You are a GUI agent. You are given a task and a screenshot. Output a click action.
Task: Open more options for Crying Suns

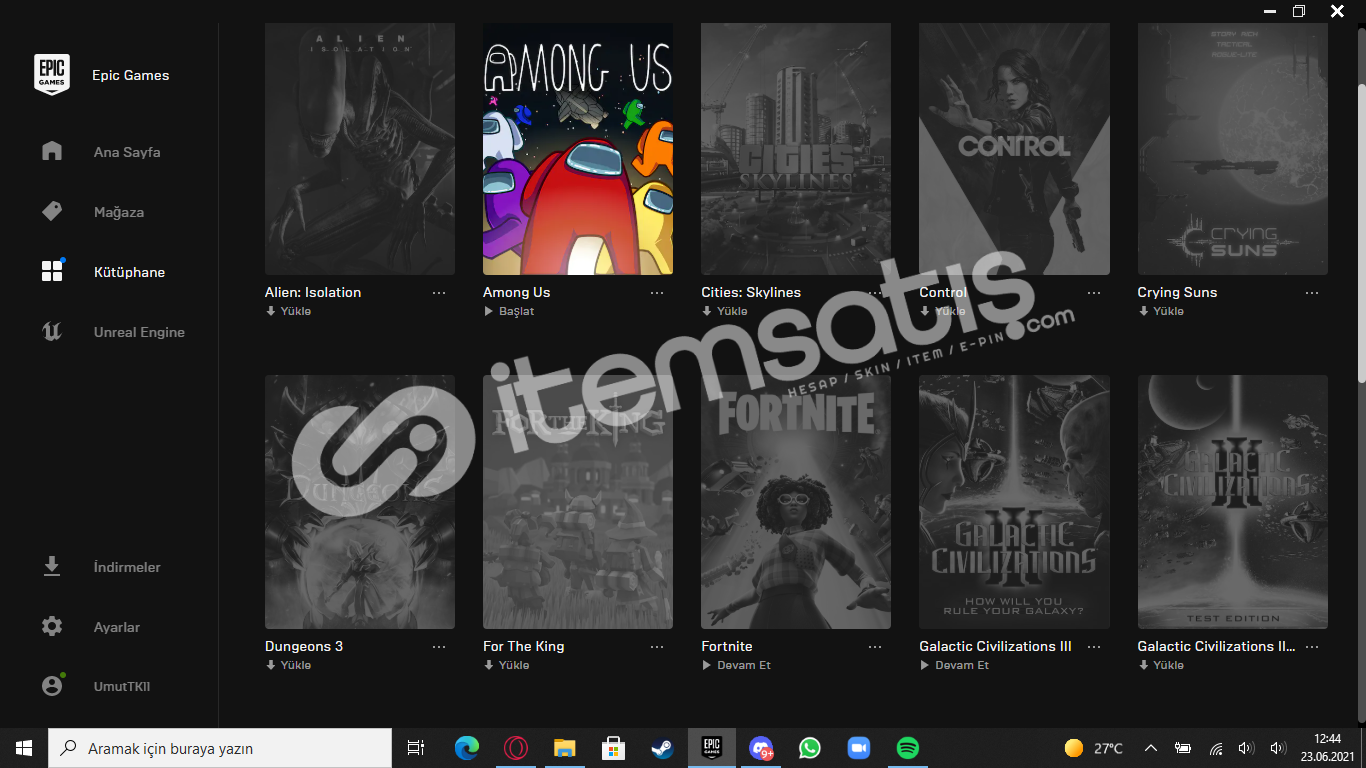pyautogui.click(x=1312, y=292)
